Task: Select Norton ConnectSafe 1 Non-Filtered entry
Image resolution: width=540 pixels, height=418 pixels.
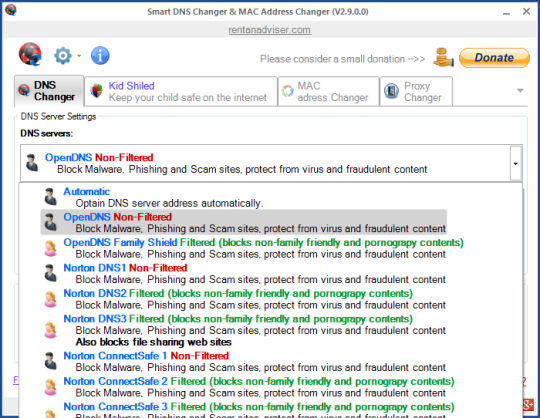Action: (x=243, y=361)
